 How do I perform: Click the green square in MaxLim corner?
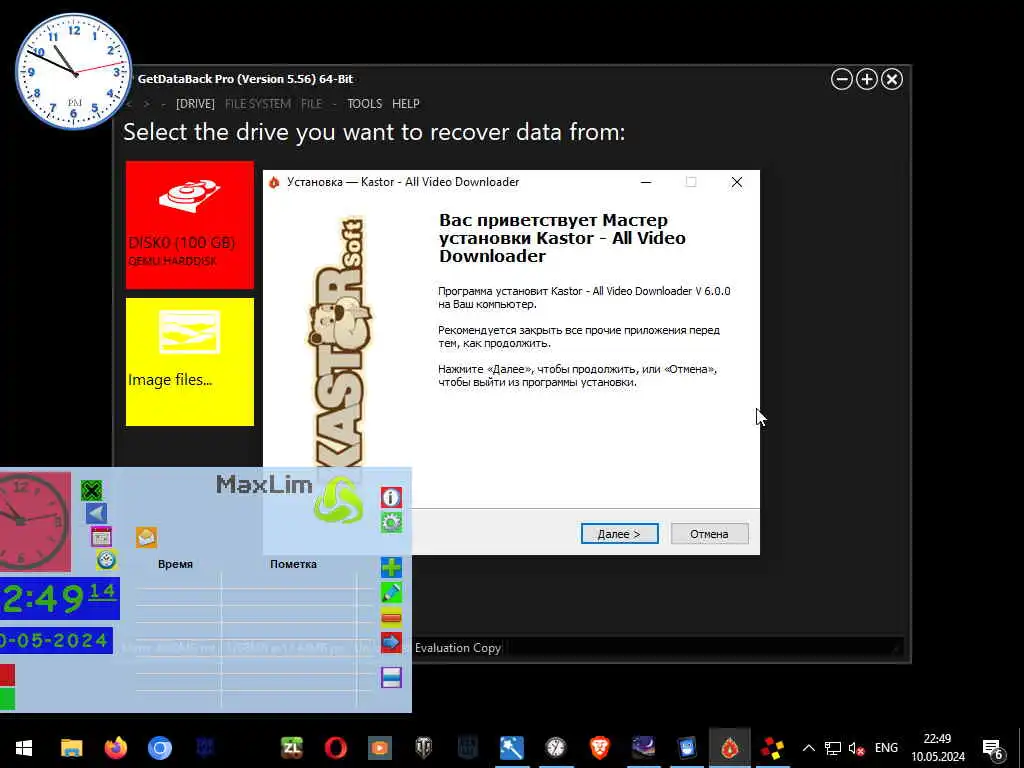(7, 698)
